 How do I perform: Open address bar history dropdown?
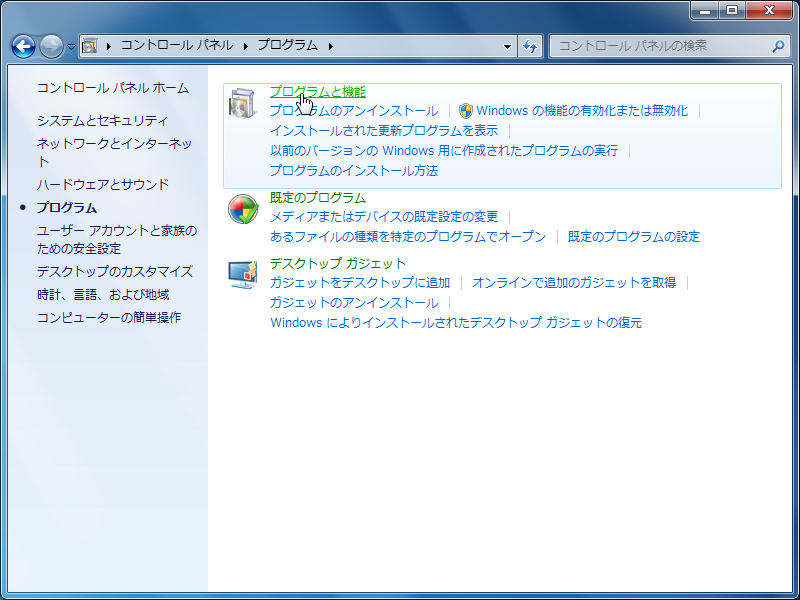pyautogui.click(x=507, y=46)
